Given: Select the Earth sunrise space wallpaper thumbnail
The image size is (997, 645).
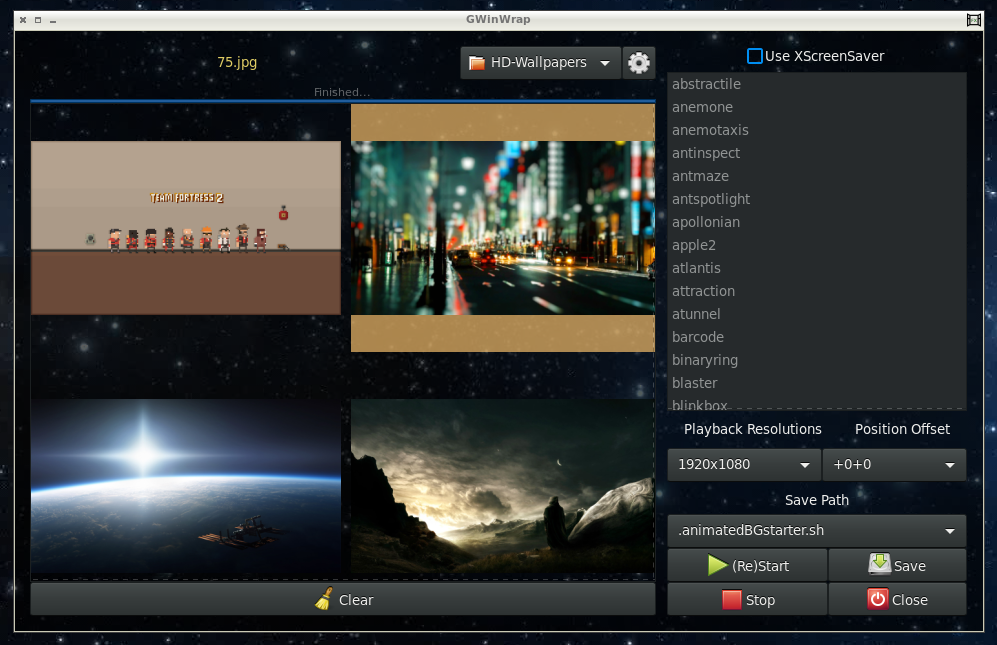Looking at the screenshot, I should pos(186,487).
